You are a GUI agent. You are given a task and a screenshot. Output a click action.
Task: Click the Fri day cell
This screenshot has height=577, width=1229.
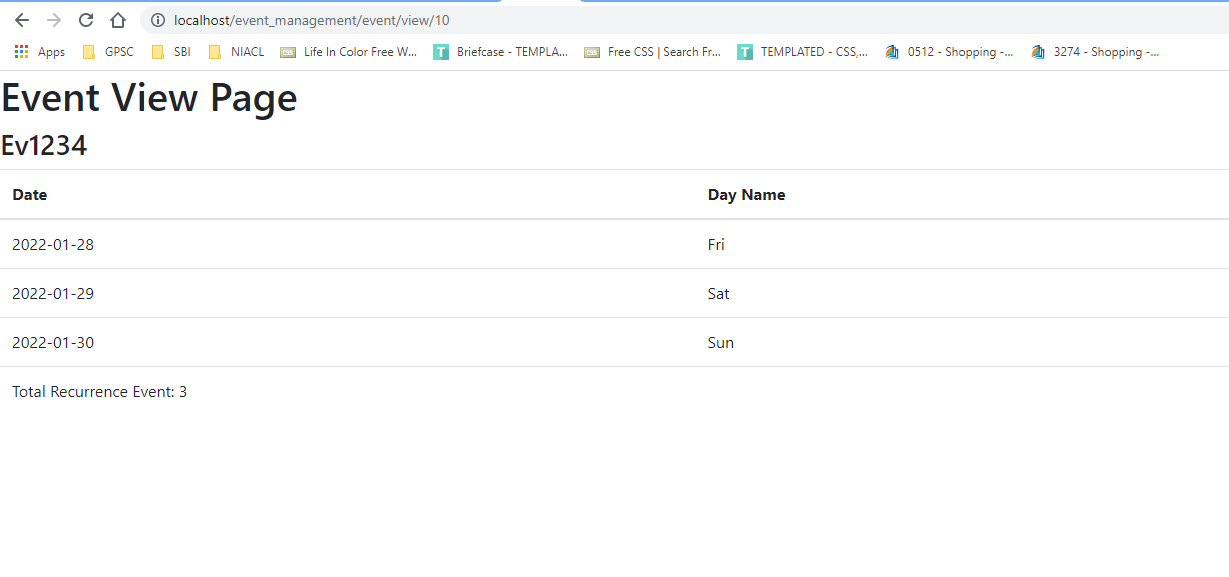pyautogui.click(x=716, y=244)
